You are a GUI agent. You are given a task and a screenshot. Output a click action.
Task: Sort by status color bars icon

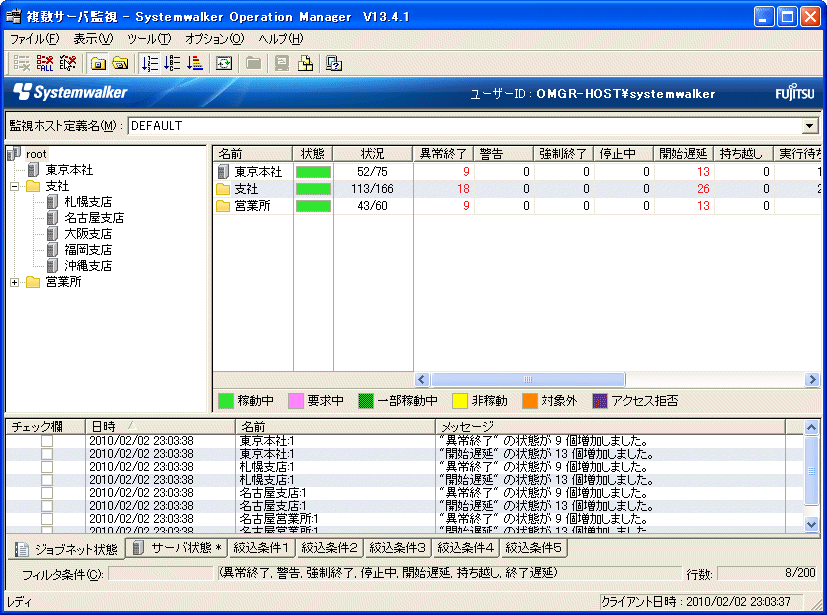tap(195, 63)
